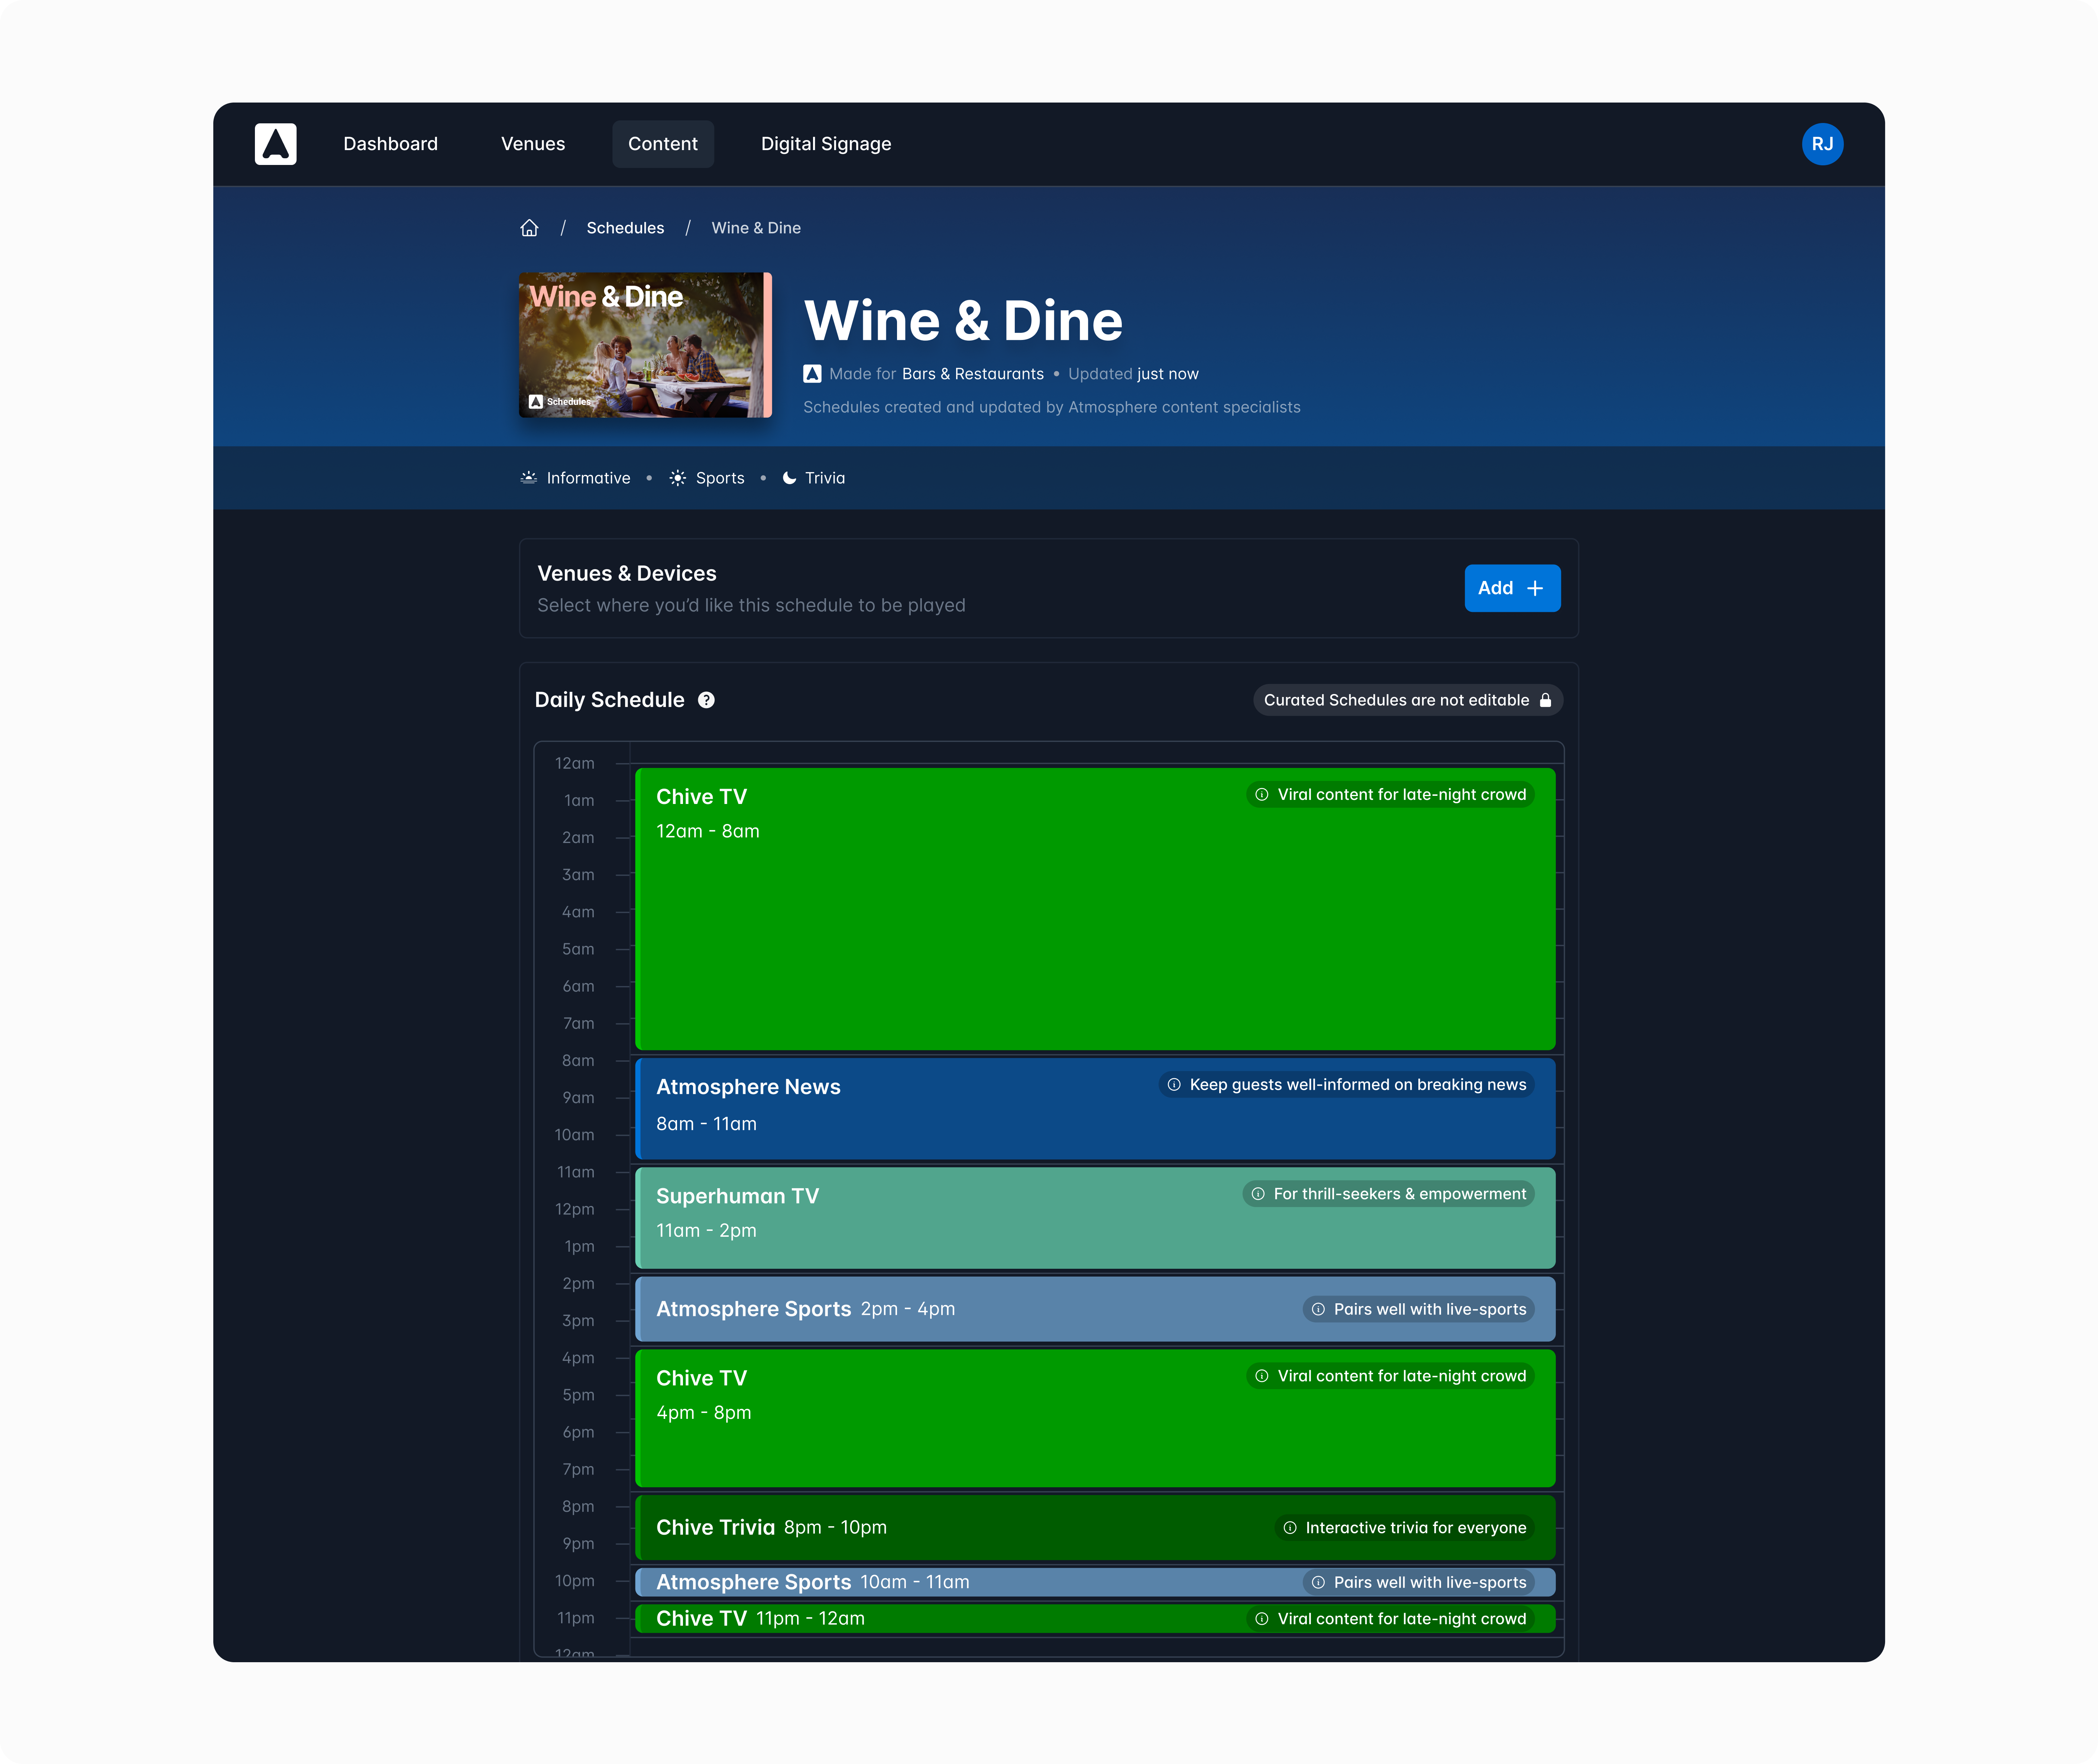Open the Wine & Dine cover thumbnail
The width and height of the screenshot is (2098, 1764).
(645, 345)
